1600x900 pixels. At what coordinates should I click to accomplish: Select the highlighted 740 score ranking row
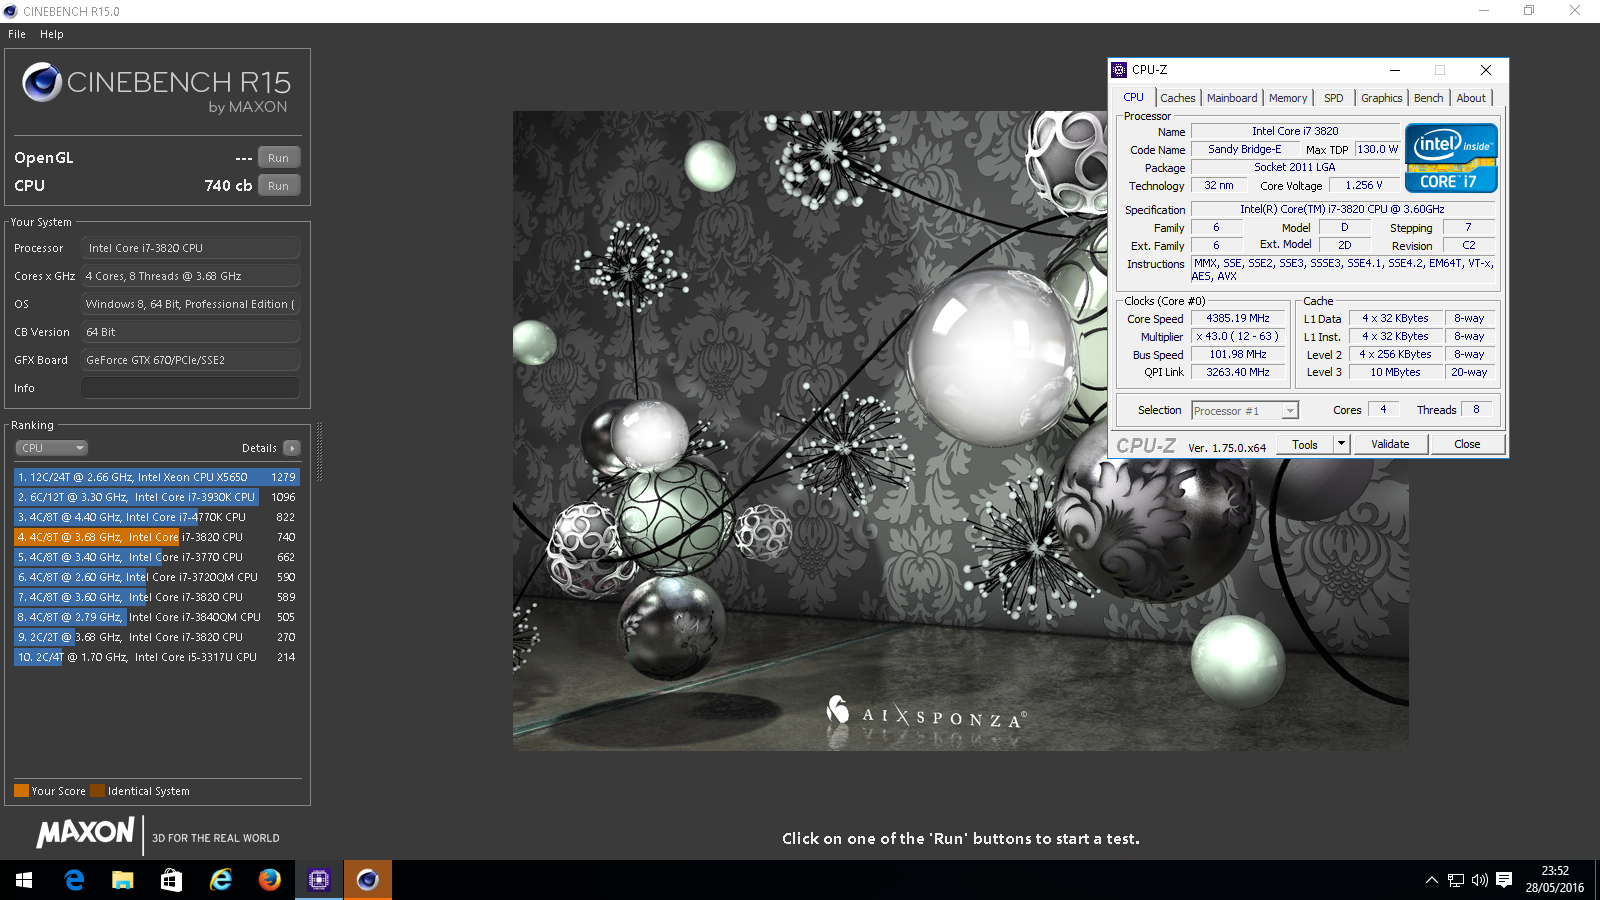point(157,537)
